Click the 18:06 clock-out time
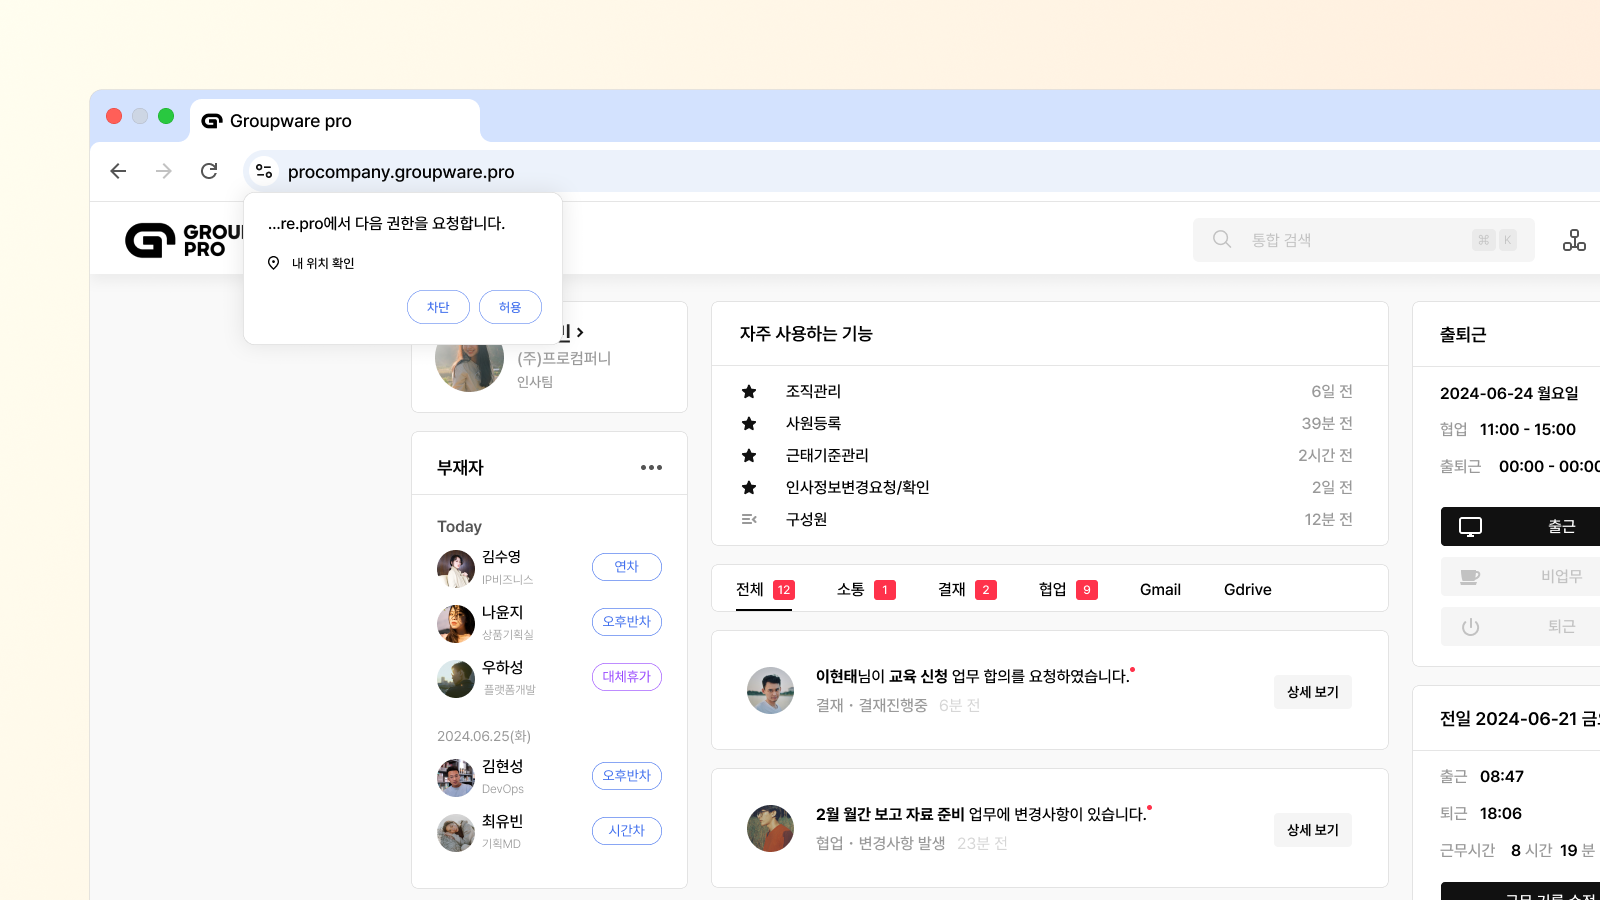This screenshot has height=900, width=1600. click(x=1501, y=813)
